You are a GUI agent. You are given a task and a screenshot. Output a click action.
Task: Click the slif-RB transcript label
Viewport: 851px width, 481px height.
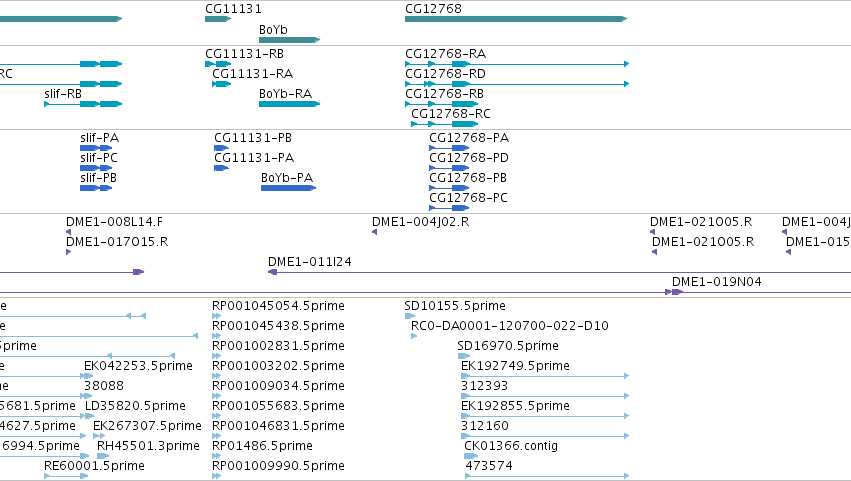tap(63, 94)
